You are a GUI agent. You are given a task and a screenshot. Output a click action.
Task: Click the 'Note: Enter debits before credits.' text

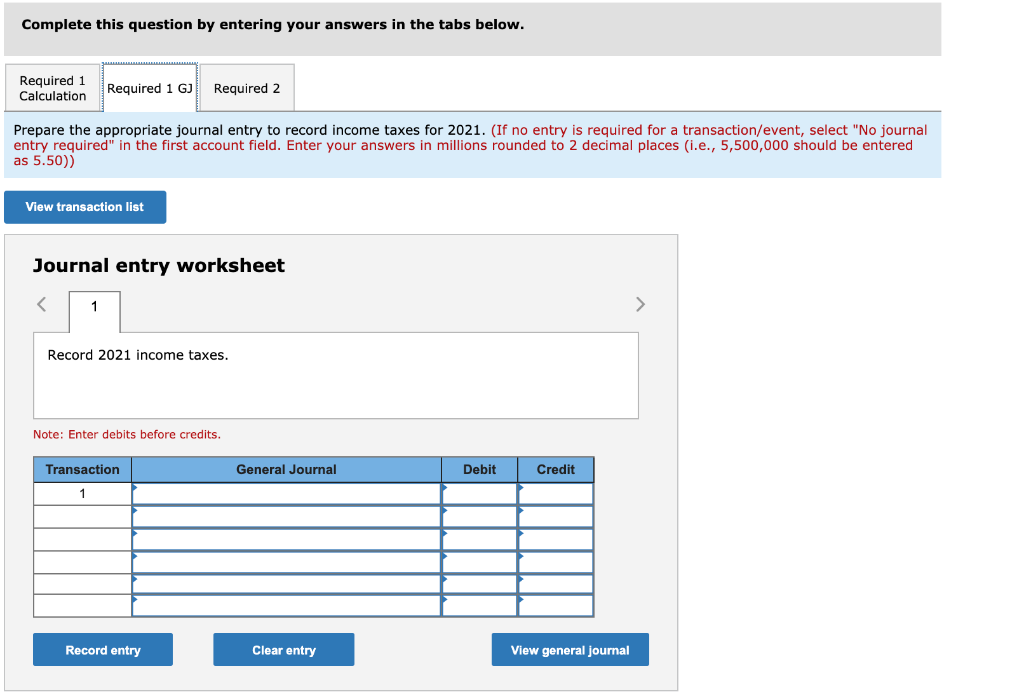(x=127, y=434)
